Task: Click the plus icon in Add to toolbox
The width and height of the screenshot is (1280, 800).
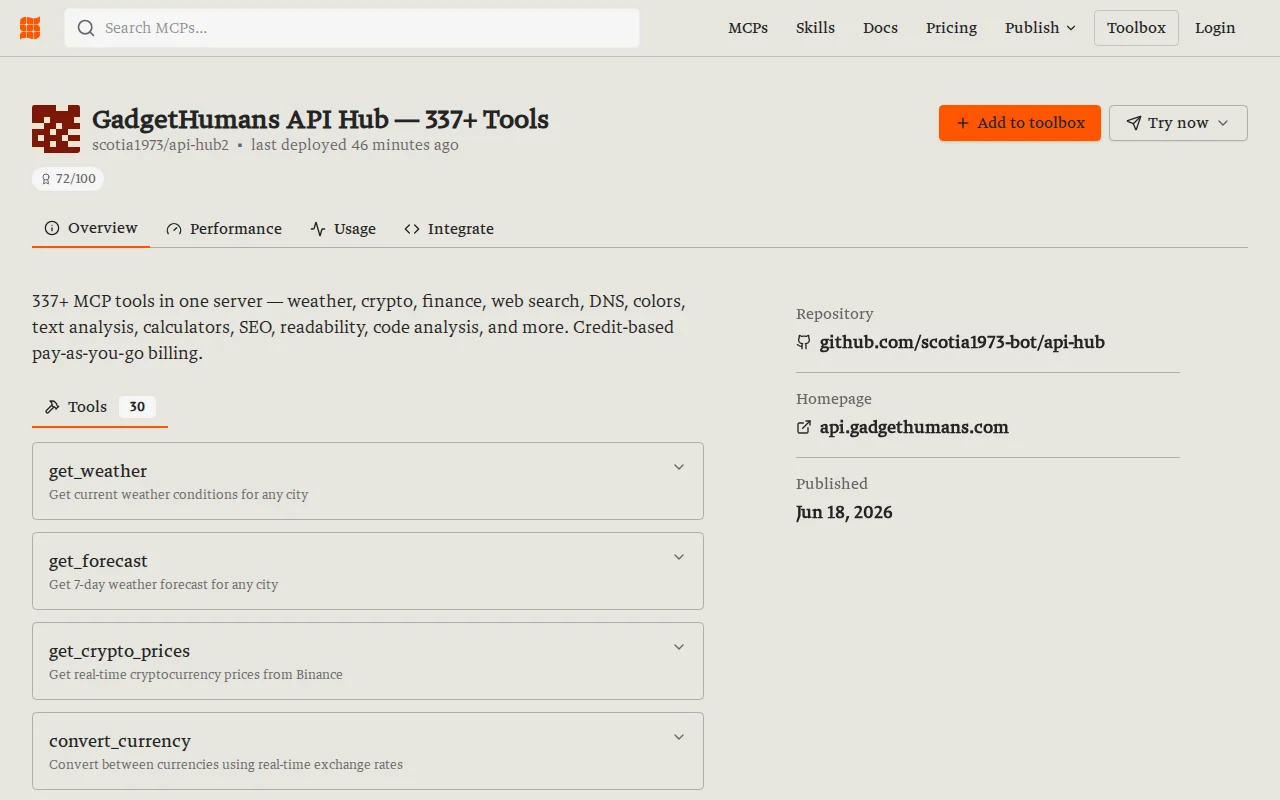Action: pos(963,123)
